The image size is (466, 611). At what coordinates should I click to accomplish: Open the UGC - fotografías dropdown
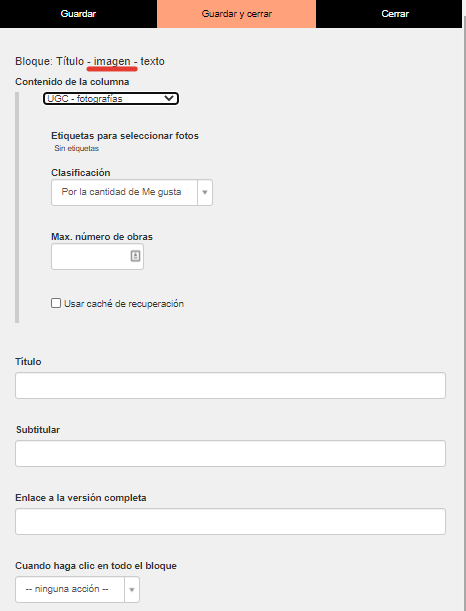pyautogui.click(x=111, y=99)
